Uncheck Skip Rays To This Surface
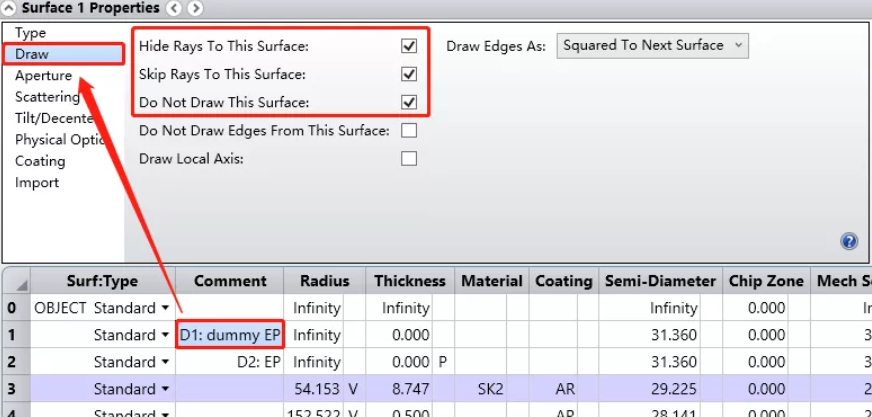Image resolution: width=872 pixels, height=417 pixels. 408,74
